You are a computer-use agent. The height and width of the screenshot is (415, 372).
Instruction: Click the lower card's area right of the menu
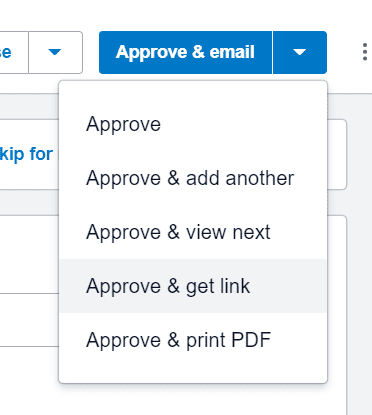point(337,315)
